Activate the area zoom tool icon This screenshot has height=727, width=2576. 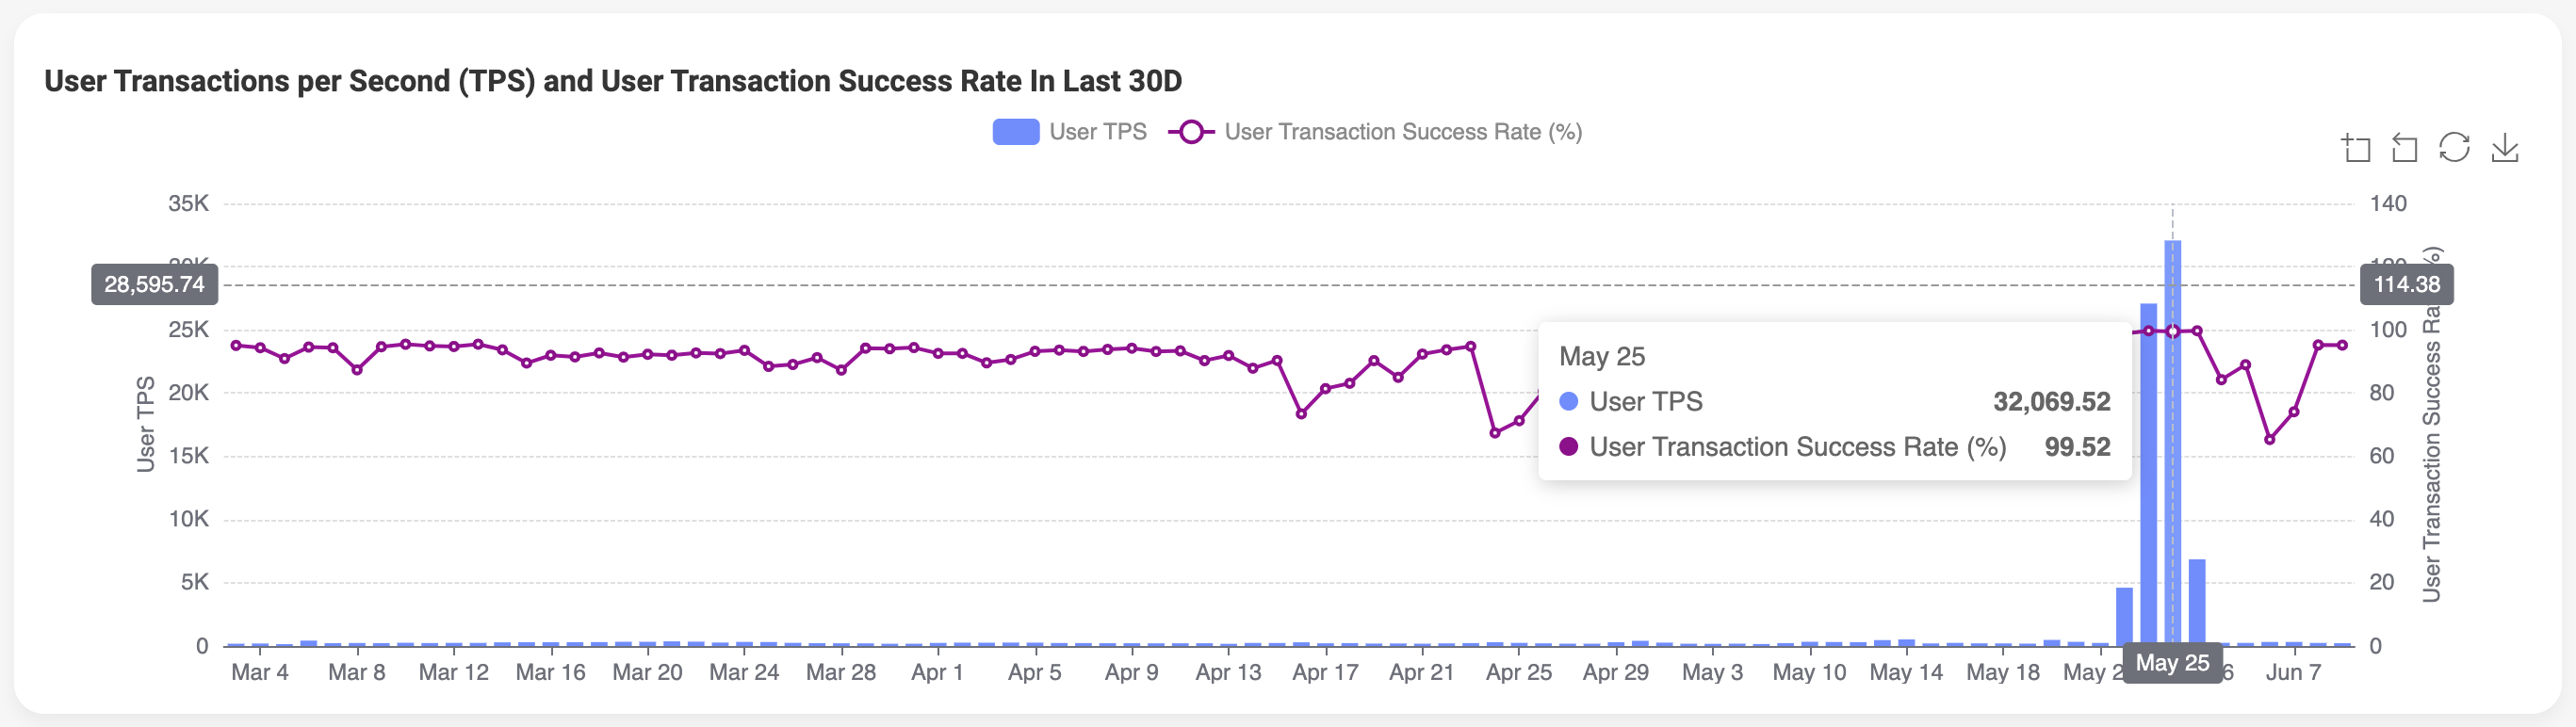(x=2357, y=149)
